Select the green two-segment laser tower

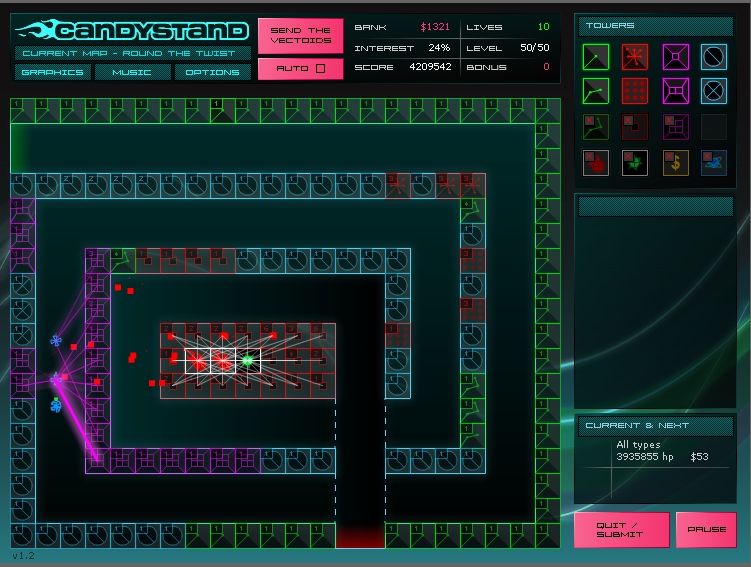[x=596, y=91]
